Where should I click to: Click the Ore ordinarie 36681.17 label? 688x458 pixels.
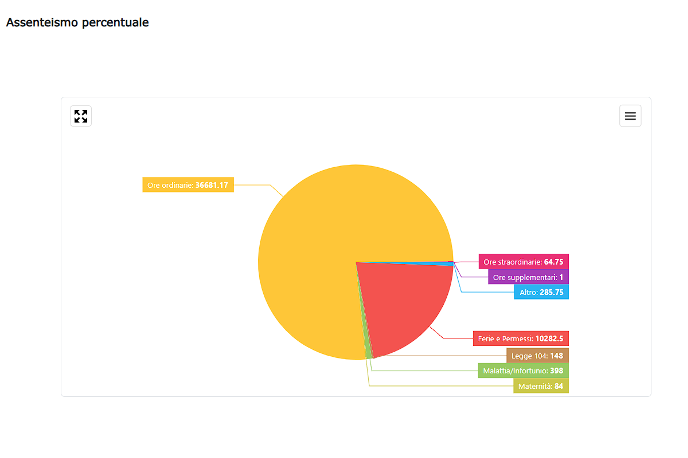click(188, 185)
